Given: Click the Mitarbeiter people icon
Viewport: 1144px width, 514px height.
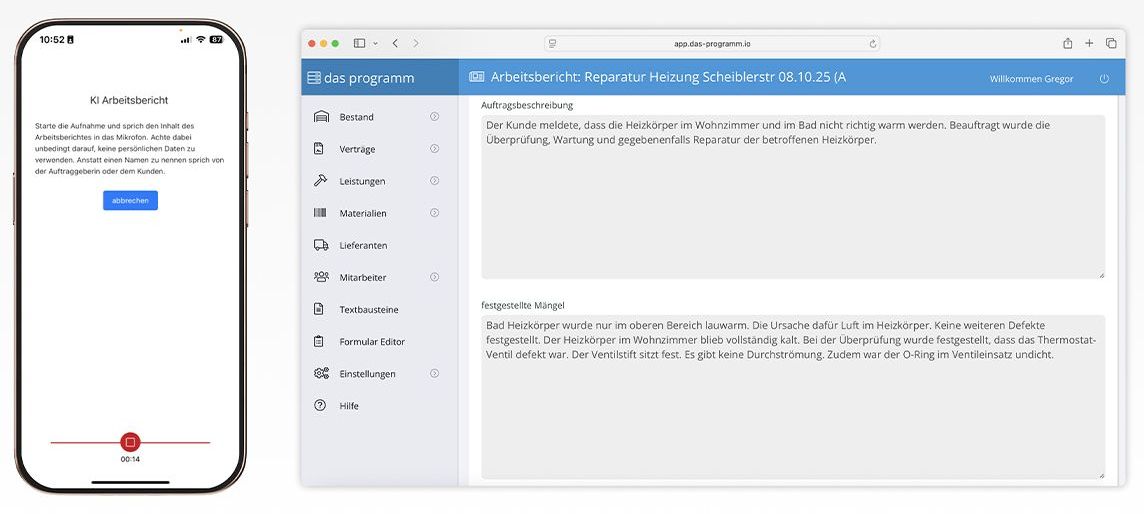Looking at the screenshot, I should tap(321, 277).
